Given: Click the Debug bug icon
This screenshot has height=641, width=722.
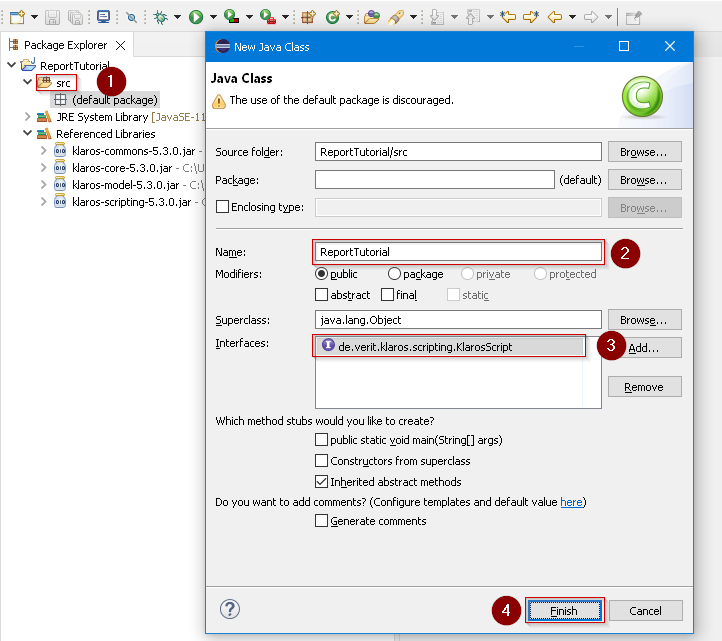Looking at the screenshot, I should tap(161, 17).
